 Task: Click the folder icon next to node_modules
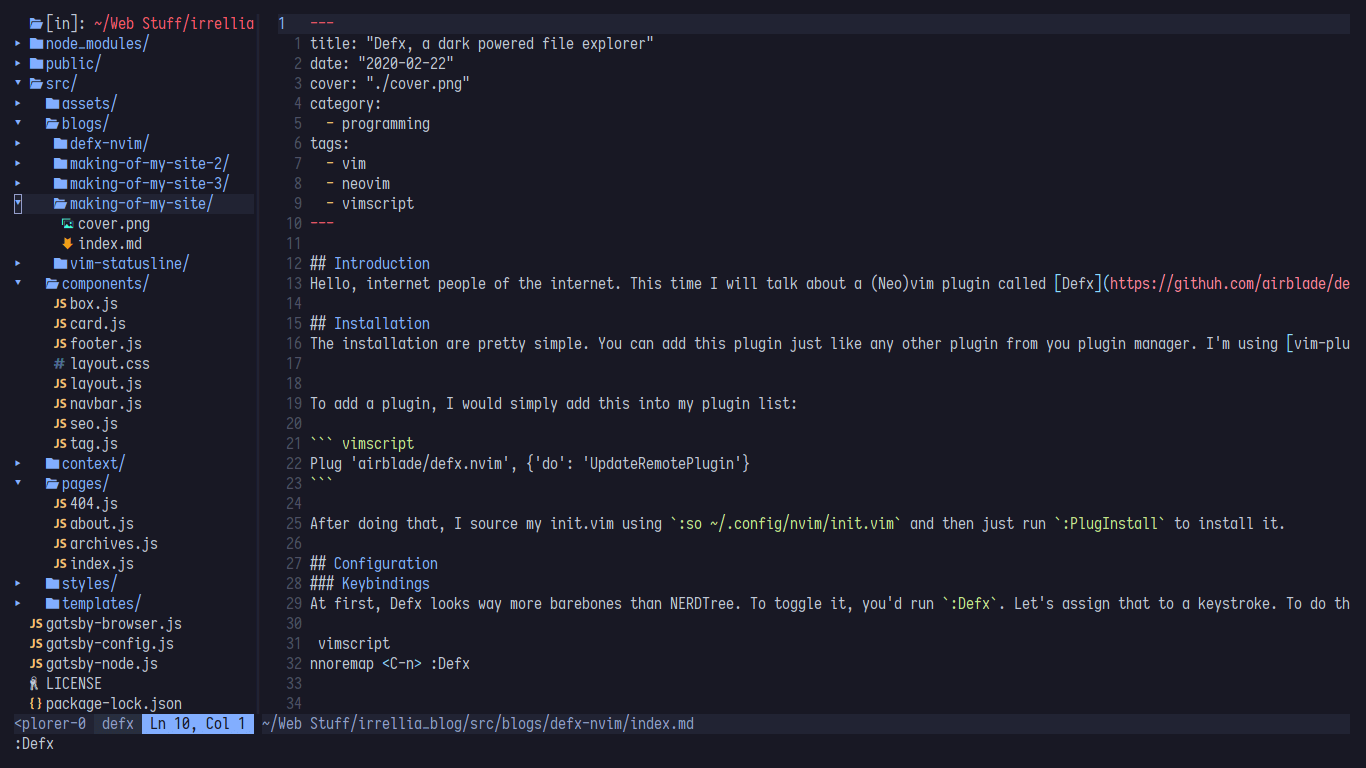(x=36, y=44)
